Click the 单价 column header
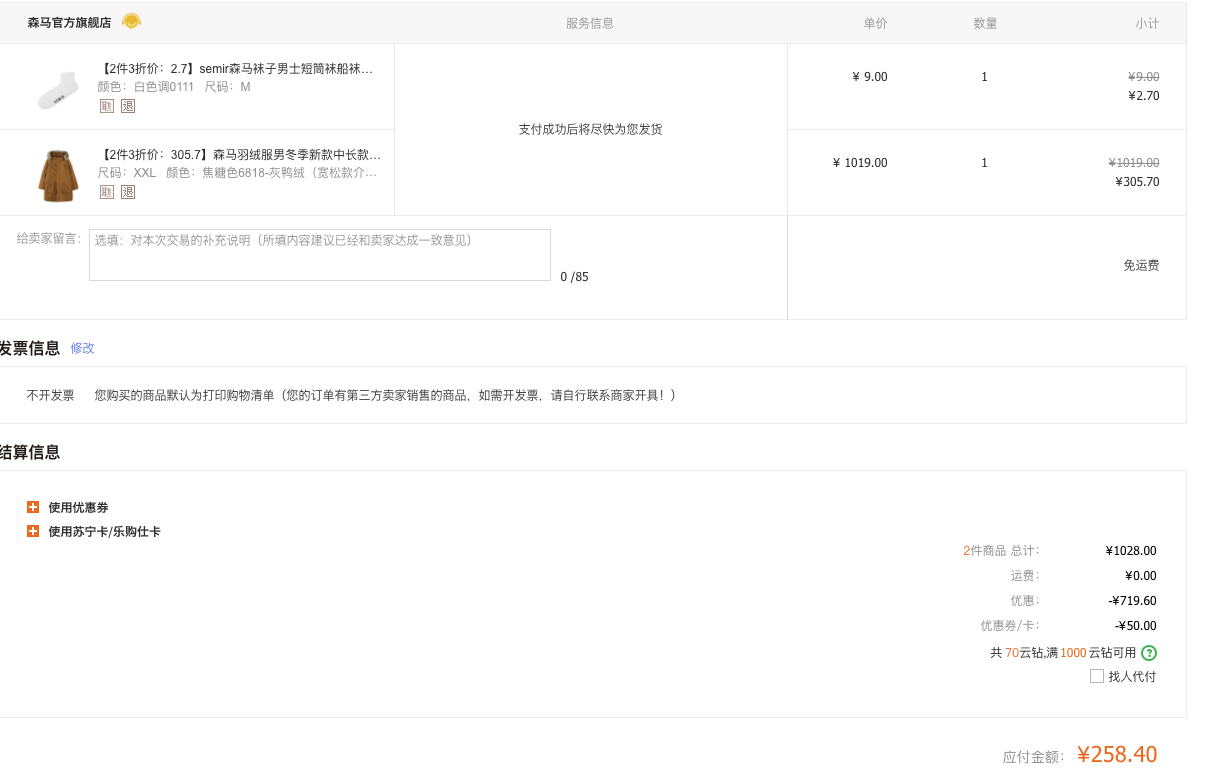 (875, 23)
